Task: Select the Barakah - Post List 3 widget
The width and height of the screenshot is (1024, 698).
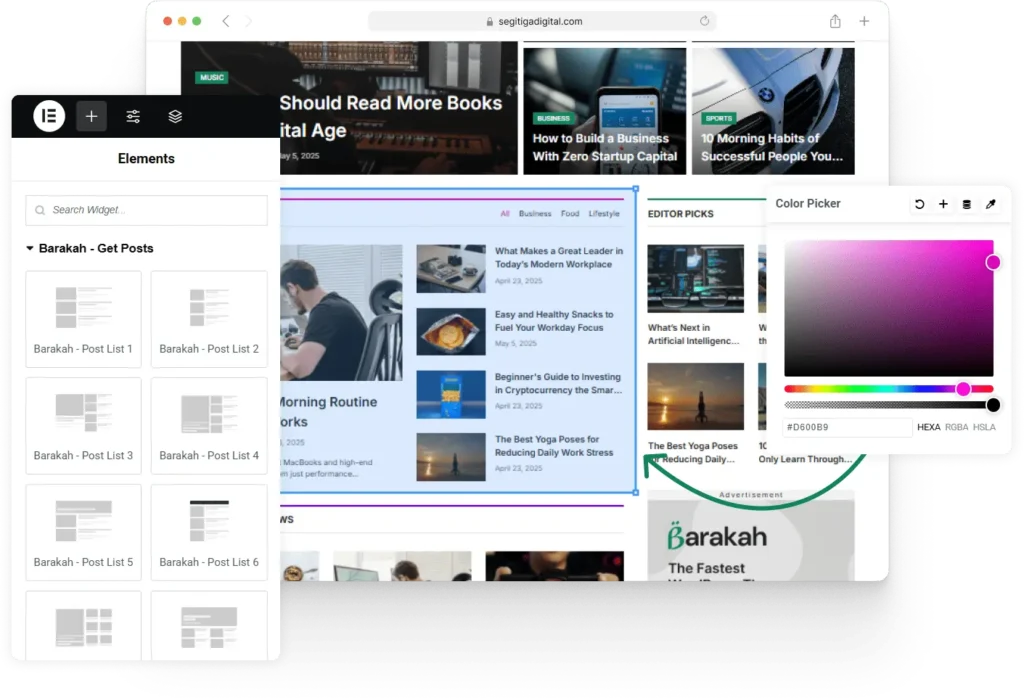Action: 84,426
